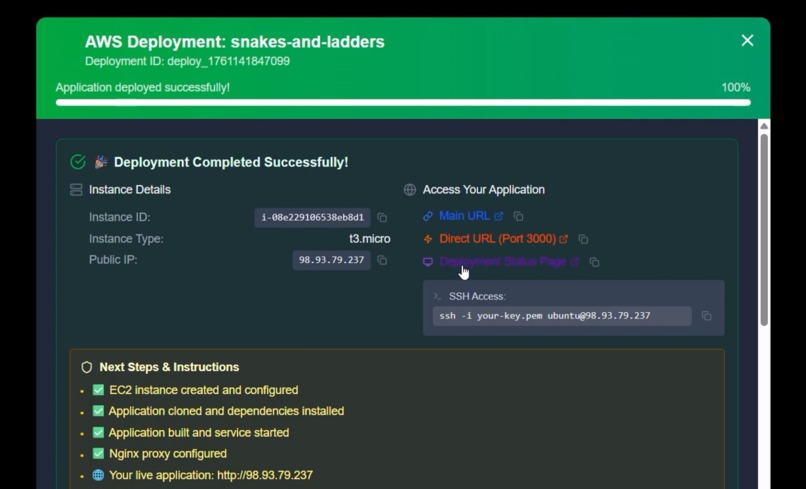Copy the Direct URL (Port 3000)
This screenshot has height=489, width=806.
(583, 239)
